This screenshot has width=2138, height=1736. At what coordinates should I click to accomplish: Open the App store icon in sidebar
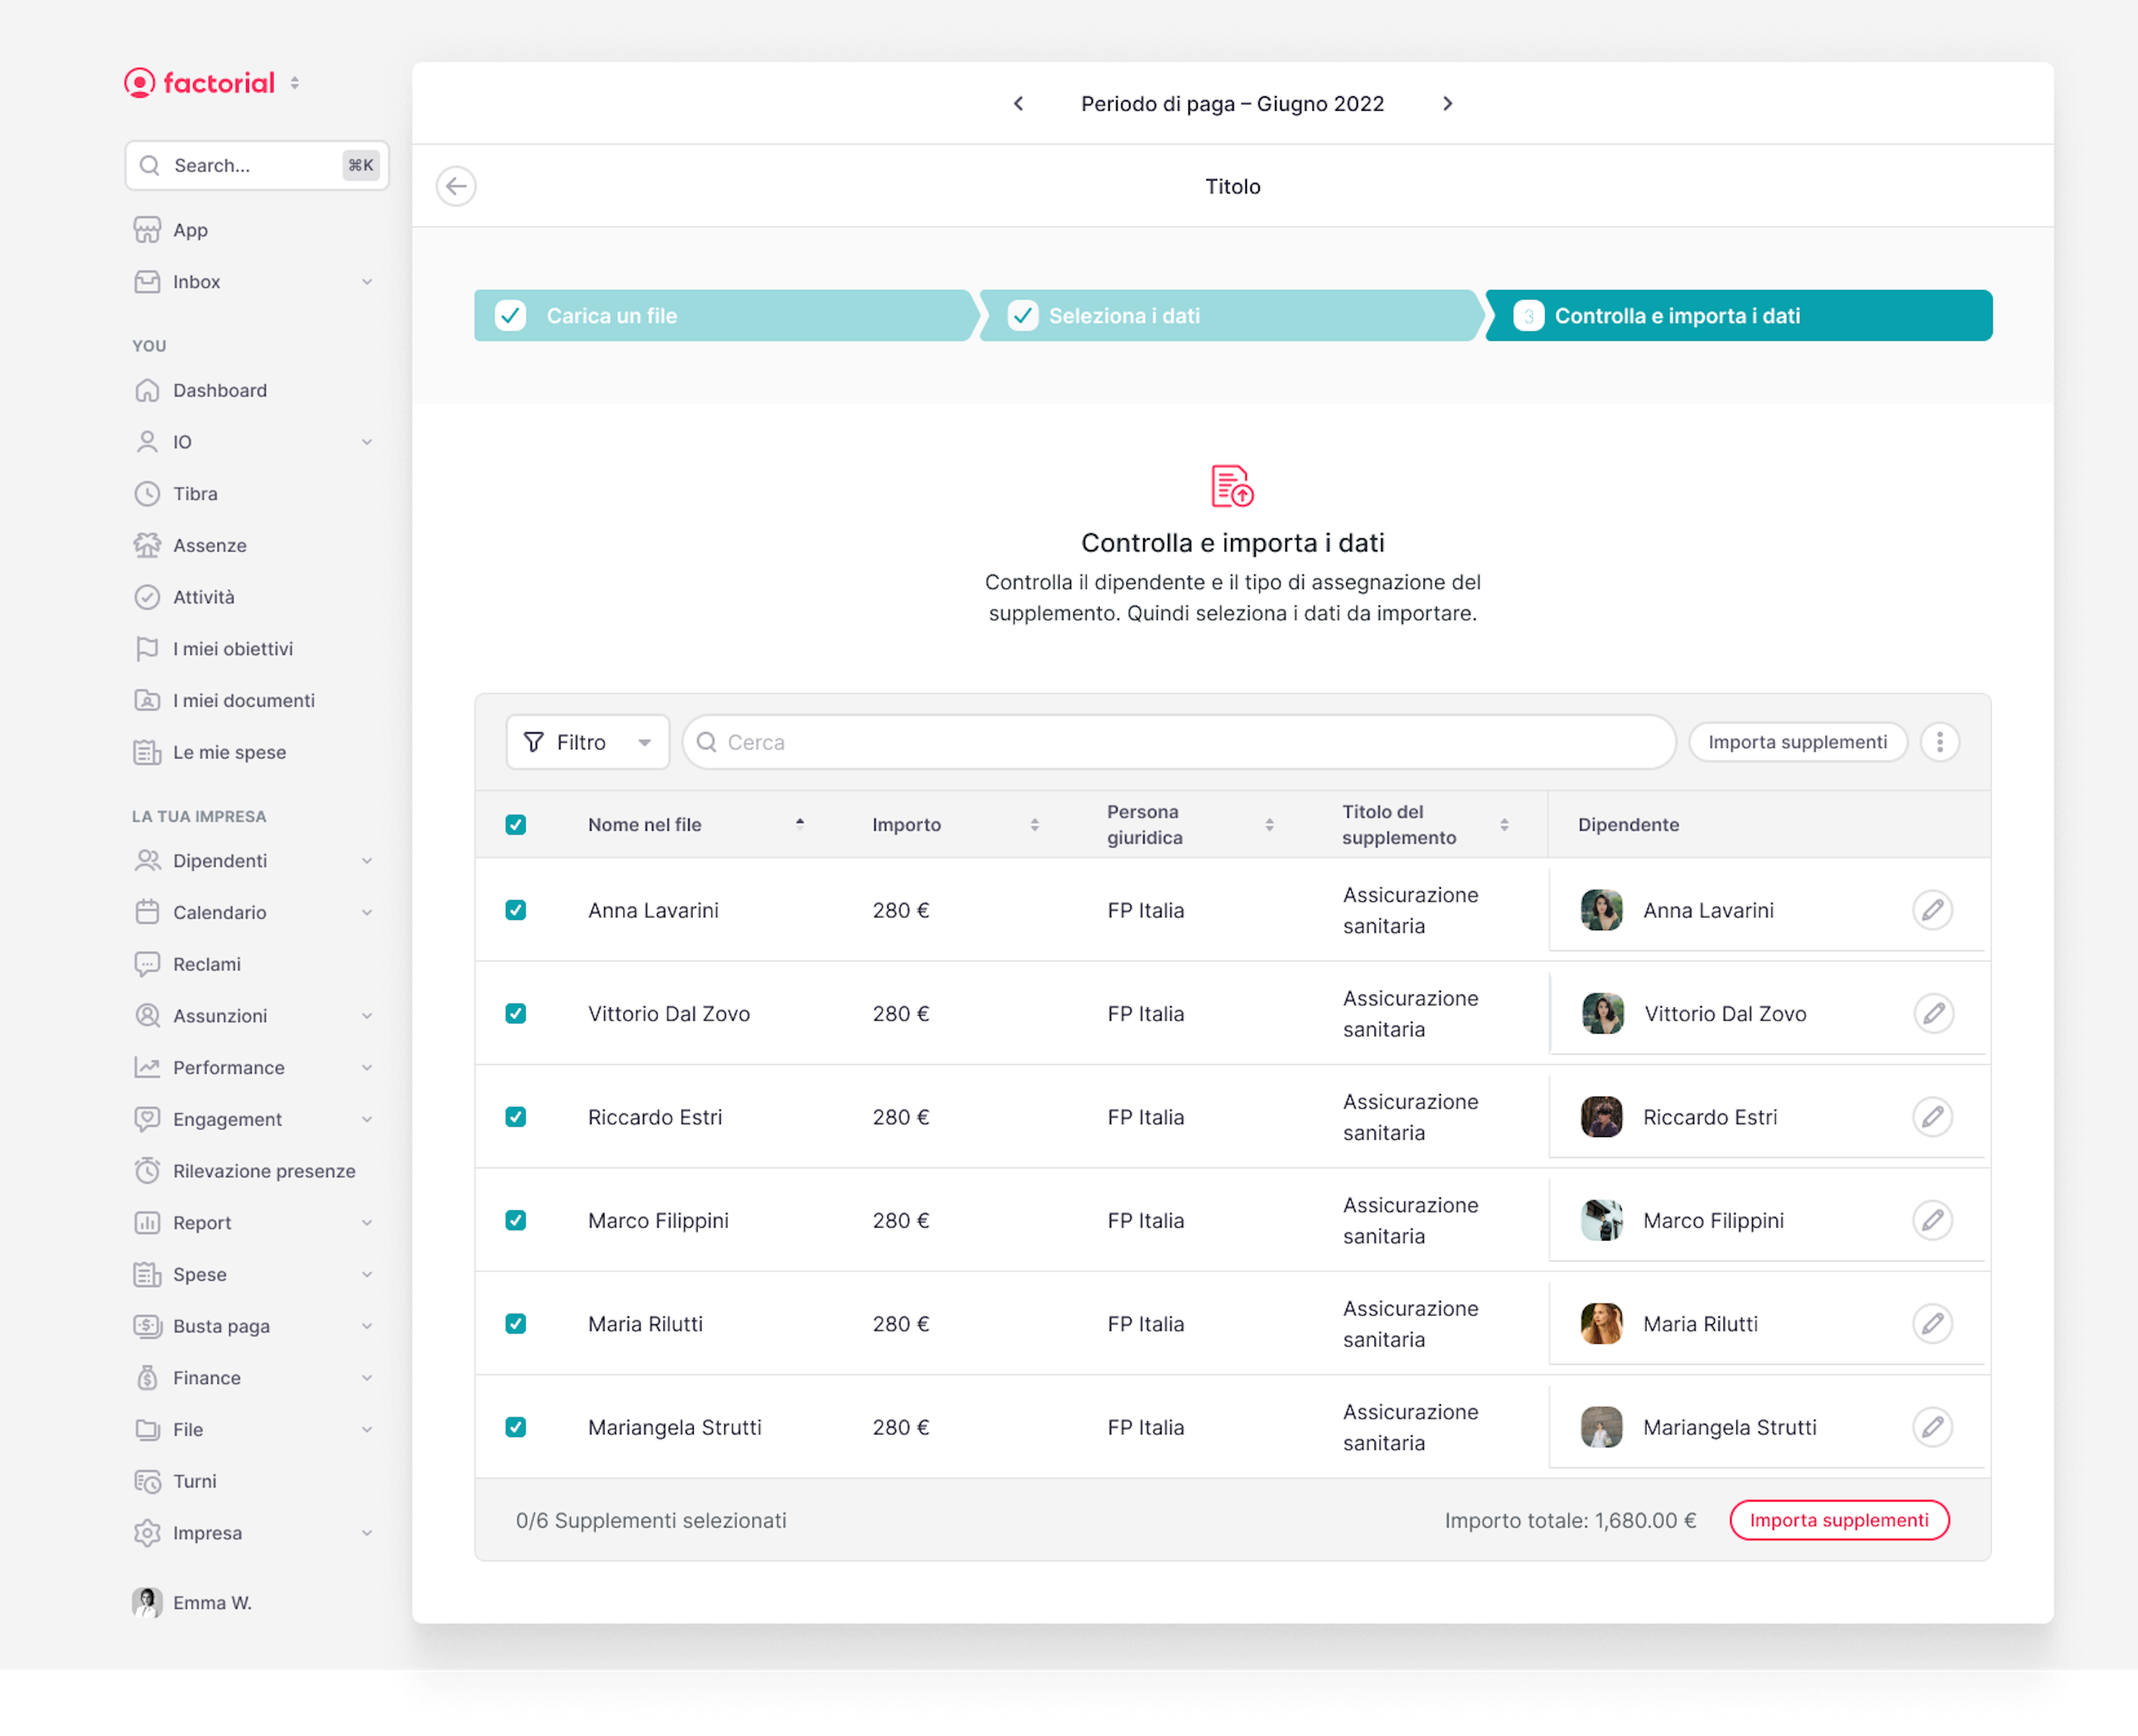(147, 230)
